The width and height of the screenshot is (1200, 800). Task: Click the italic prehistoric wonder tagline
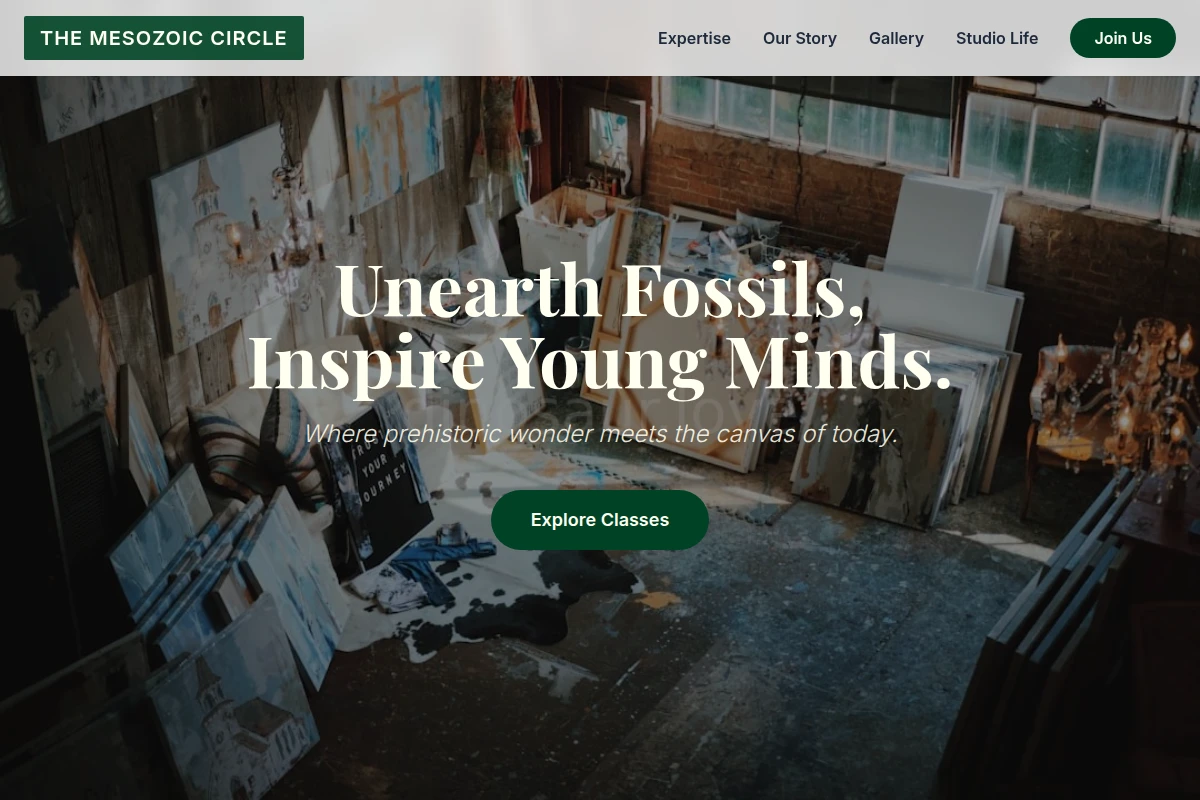pyautogui.click(x=600, y=434)
